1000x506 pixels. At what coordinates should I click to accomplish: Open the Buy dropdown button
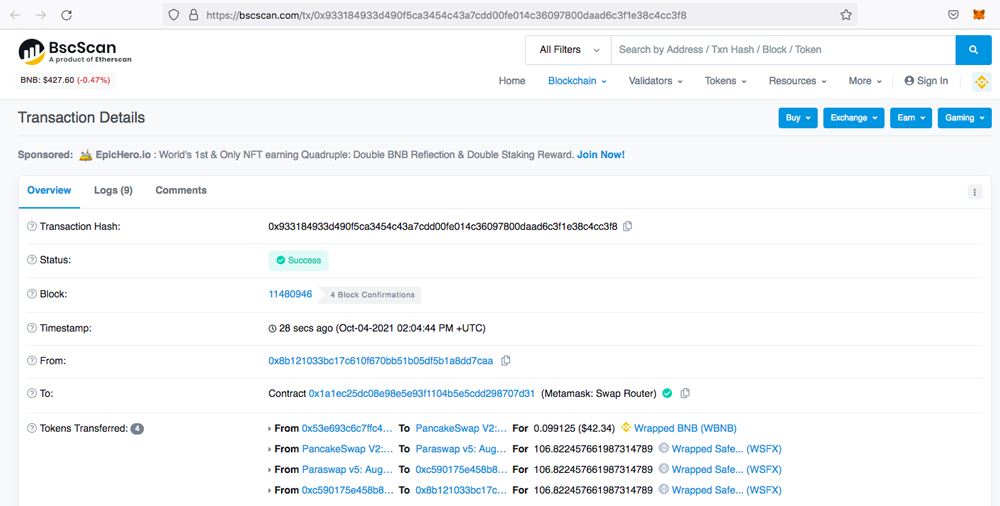(x=798, y=118)
